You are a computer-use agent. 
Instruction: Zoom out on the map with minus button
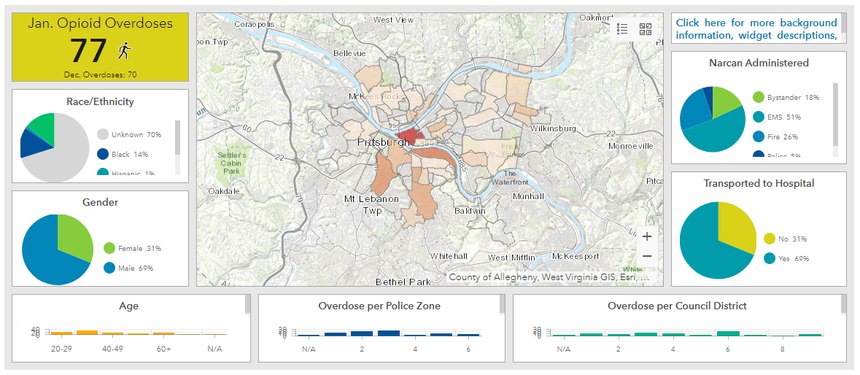coord(647,256)
